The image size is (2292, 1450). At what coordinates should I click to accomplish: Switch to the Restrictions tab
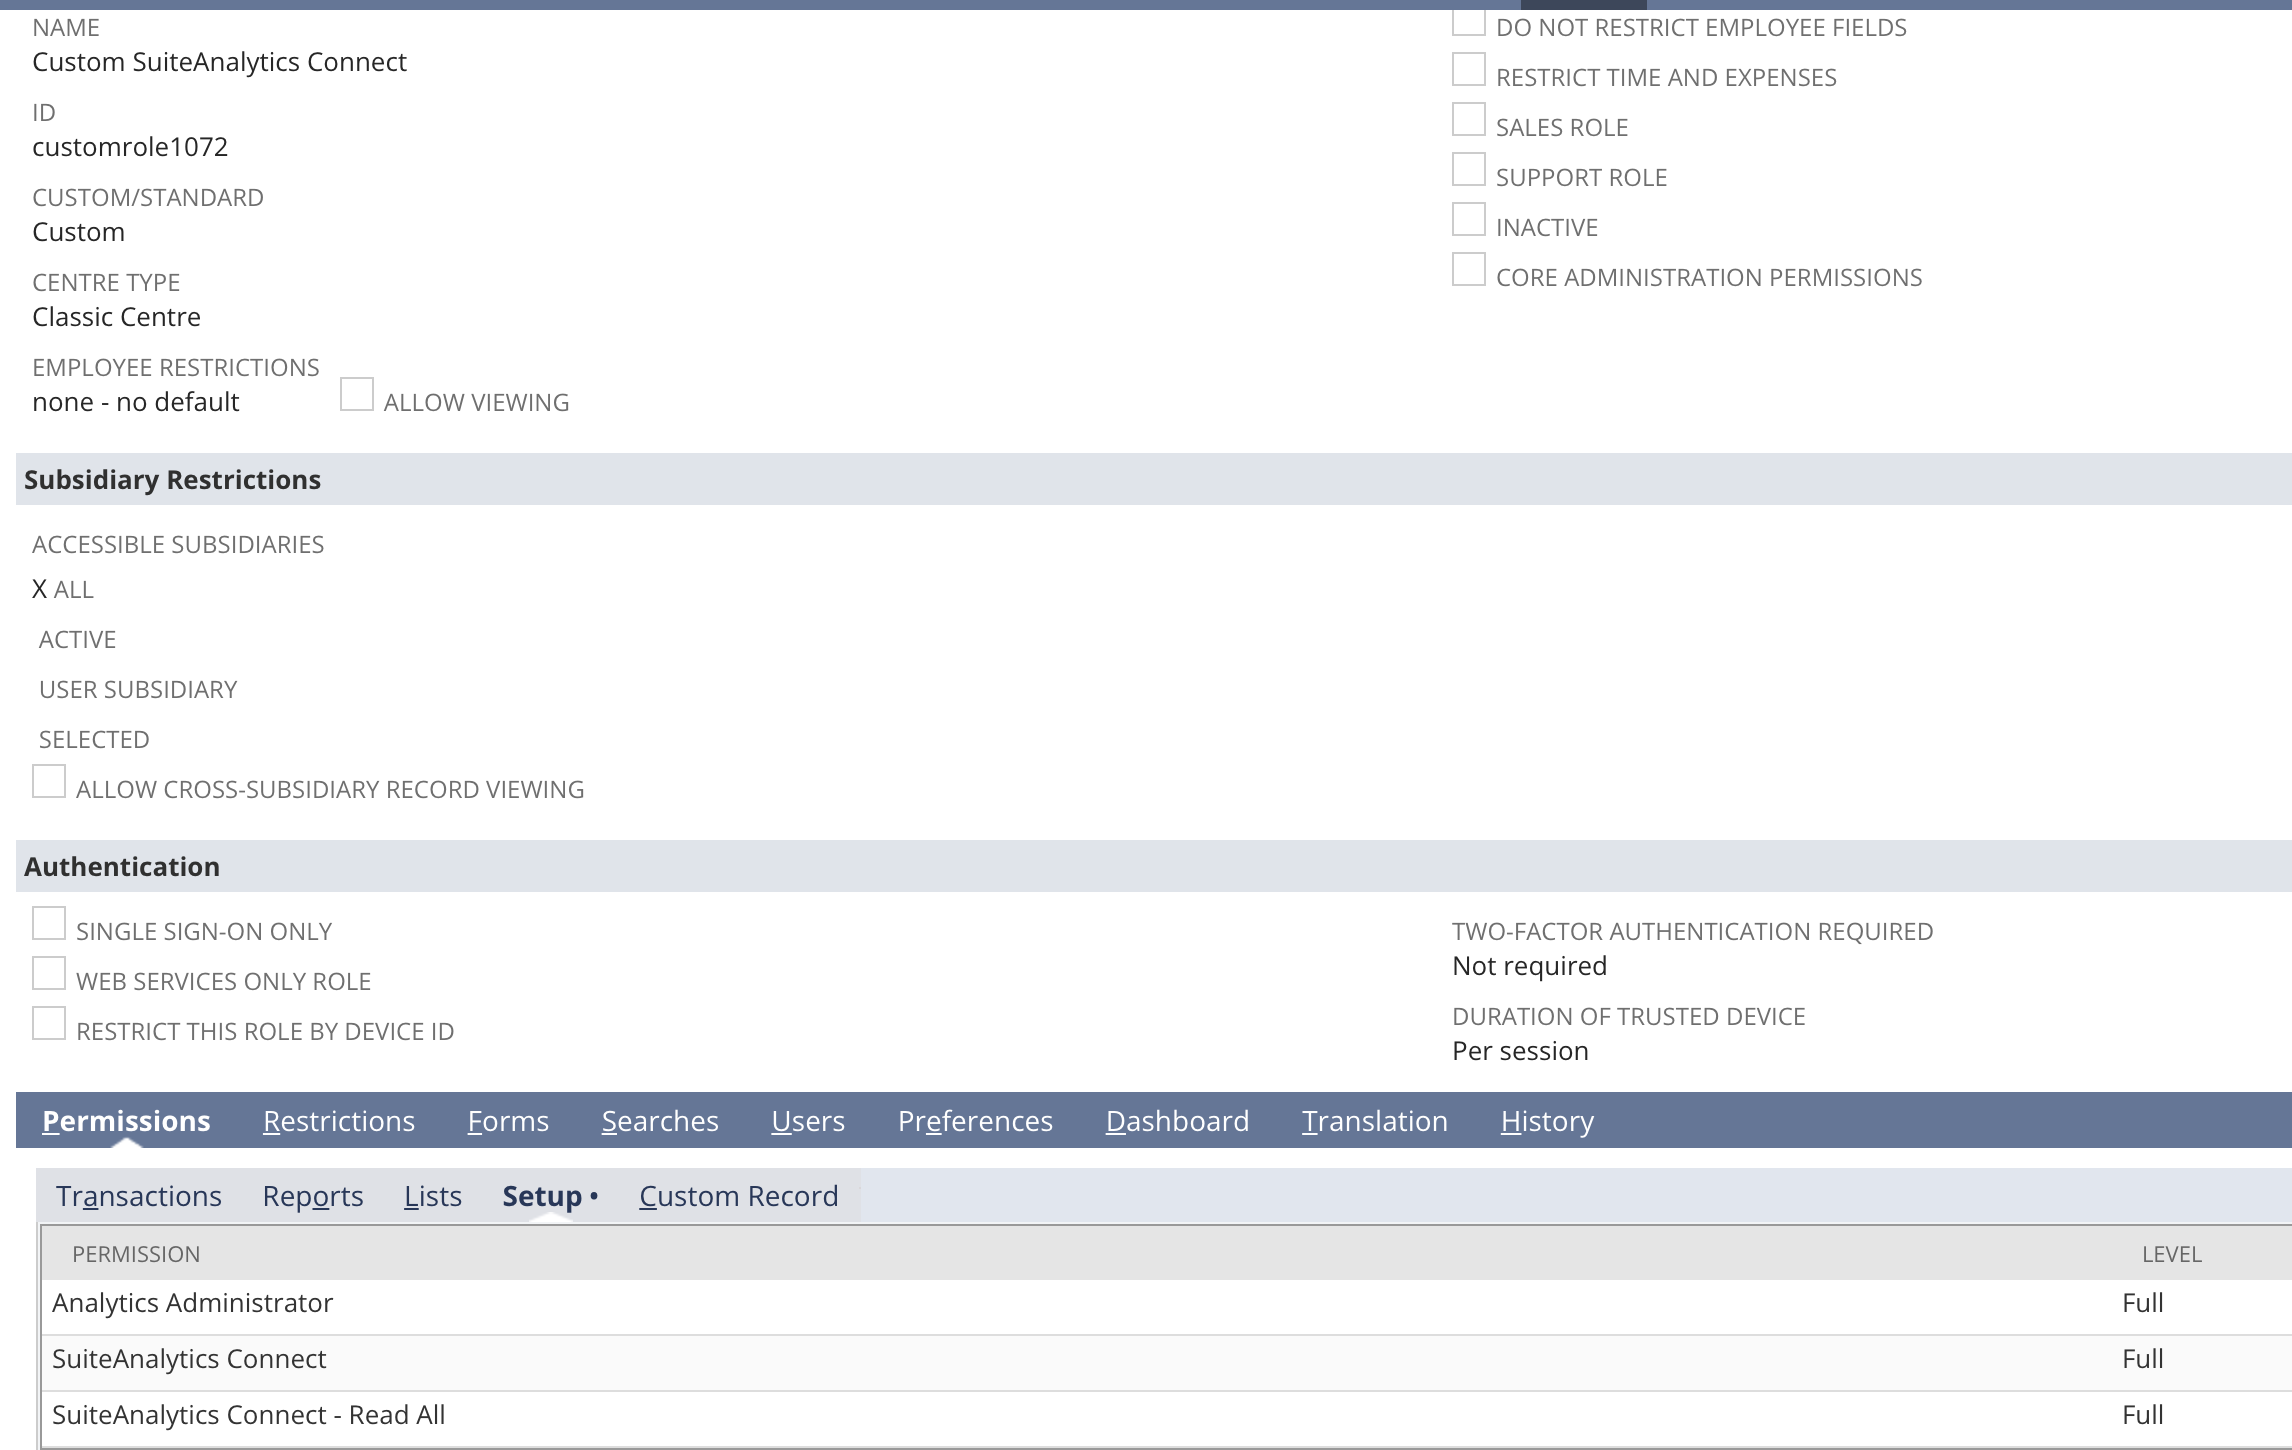tap(339, 1121)
